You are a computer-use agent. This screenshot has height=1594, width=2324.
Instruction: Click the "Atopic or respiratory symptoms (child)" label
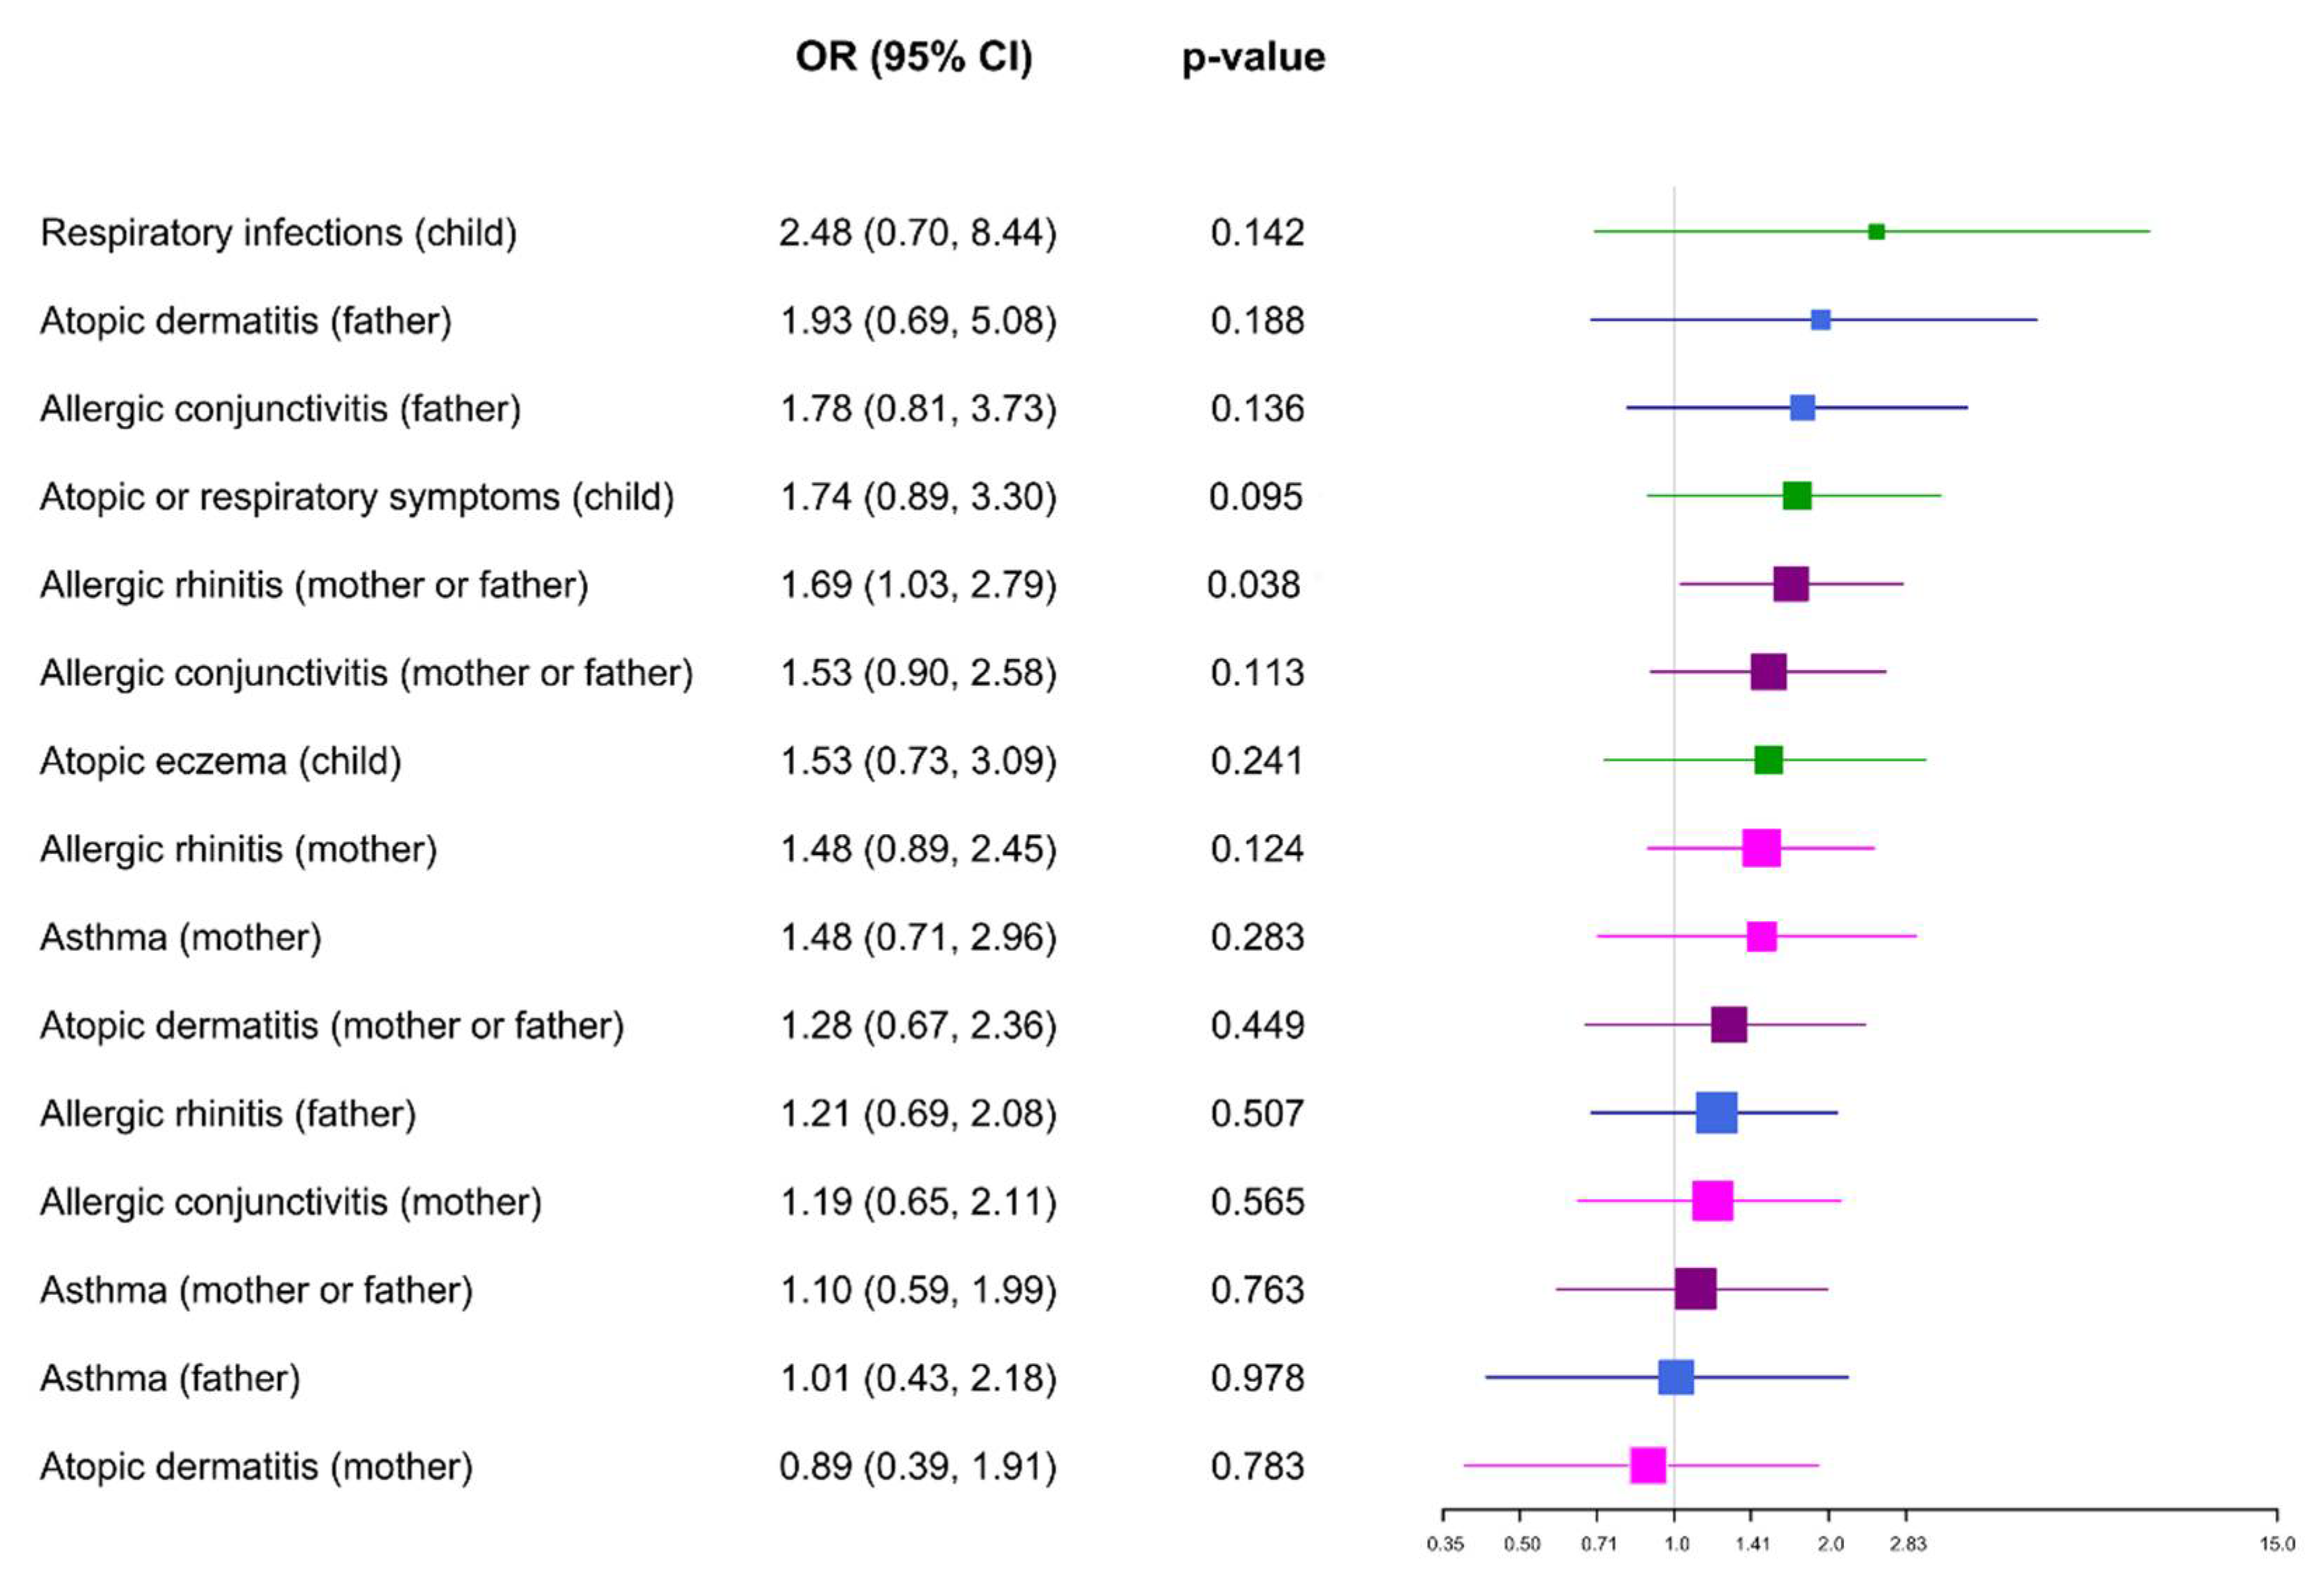click(x=357, y=497)
